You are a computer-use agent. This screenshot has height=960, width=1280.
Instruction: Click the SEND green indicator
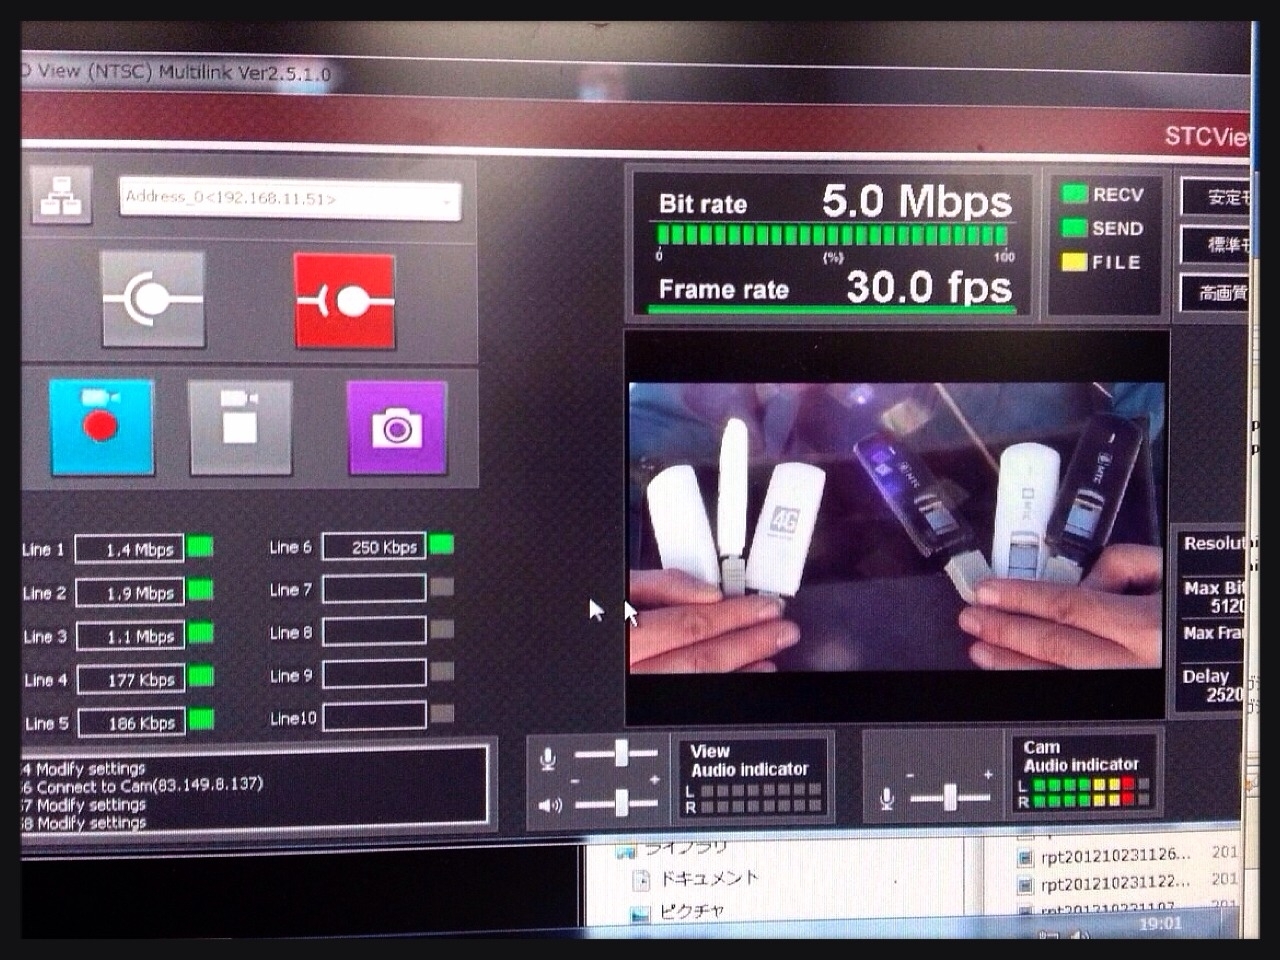1074,228
